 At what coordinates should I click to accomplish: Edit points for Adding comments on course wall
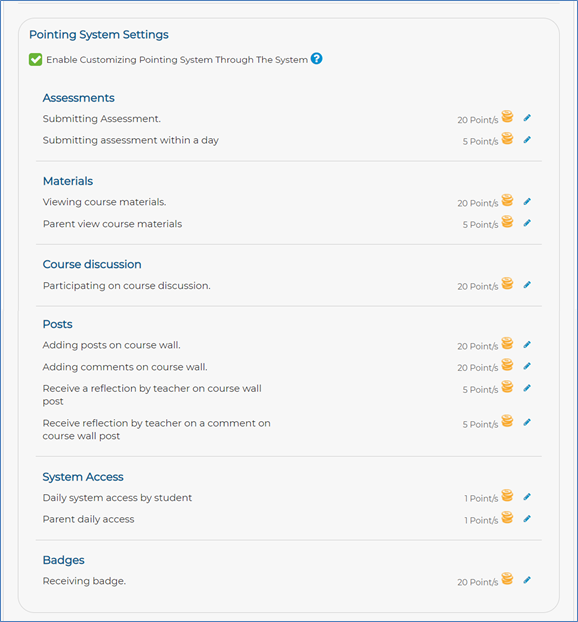527,366
